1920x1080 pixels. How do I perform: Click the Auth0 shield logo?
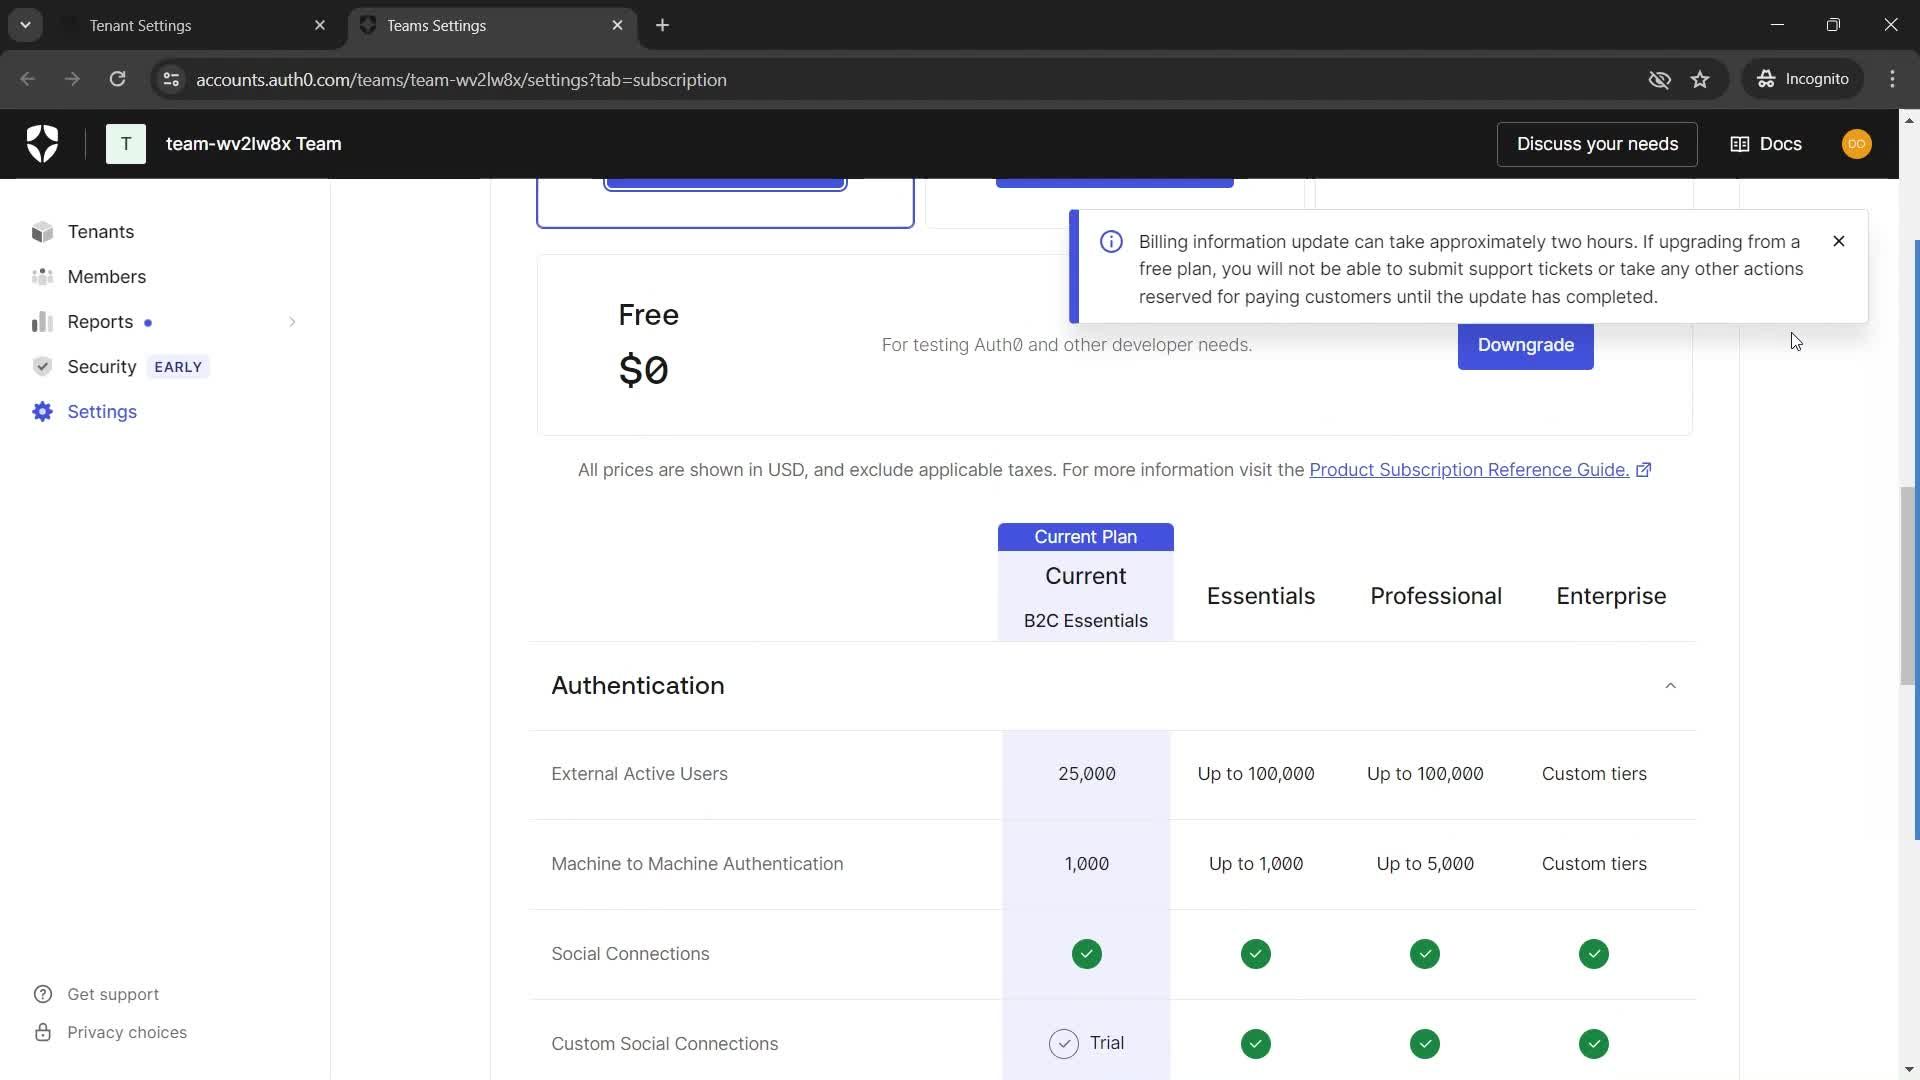coord(42,144)
